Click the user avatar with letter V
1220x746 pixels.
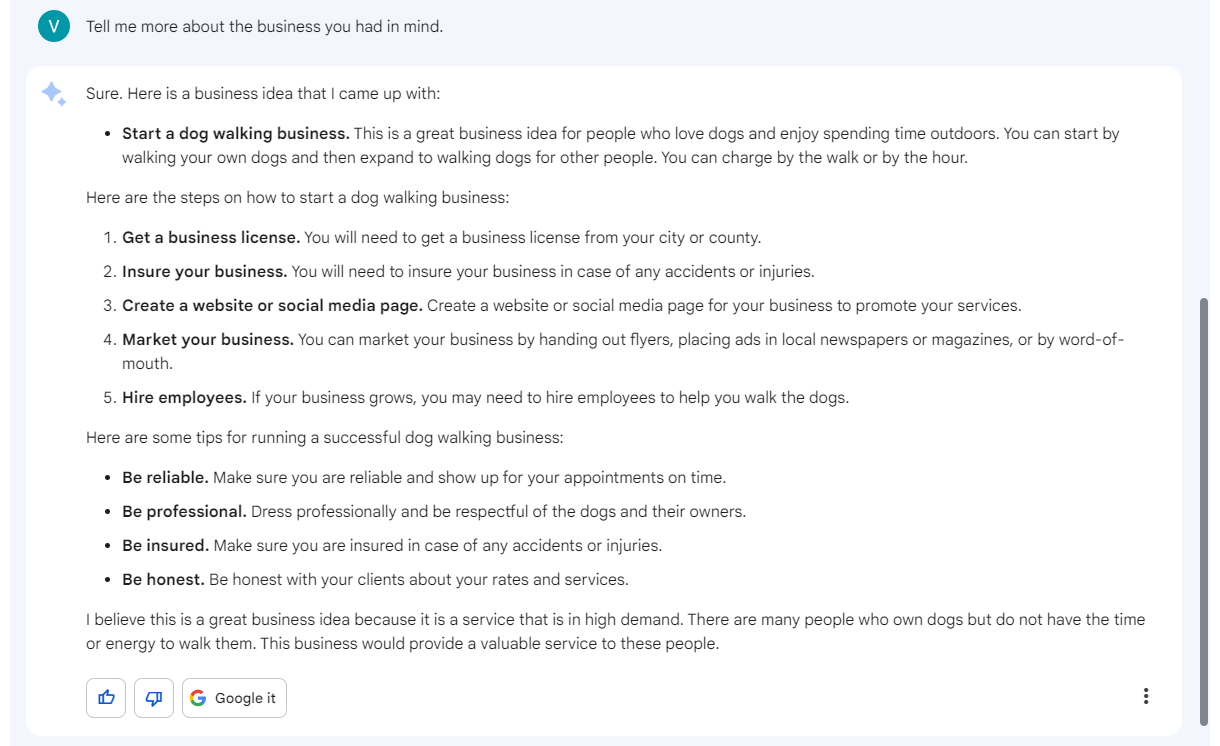pos(54,26)
